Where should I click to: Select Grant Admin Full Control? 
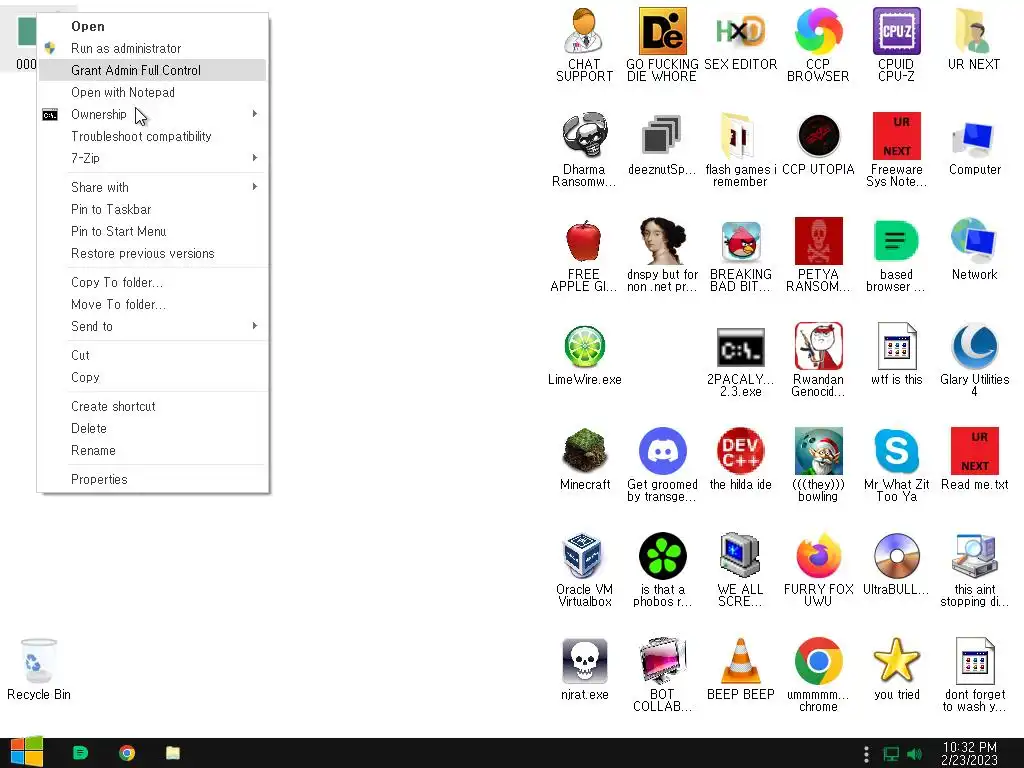coord(152,71)
